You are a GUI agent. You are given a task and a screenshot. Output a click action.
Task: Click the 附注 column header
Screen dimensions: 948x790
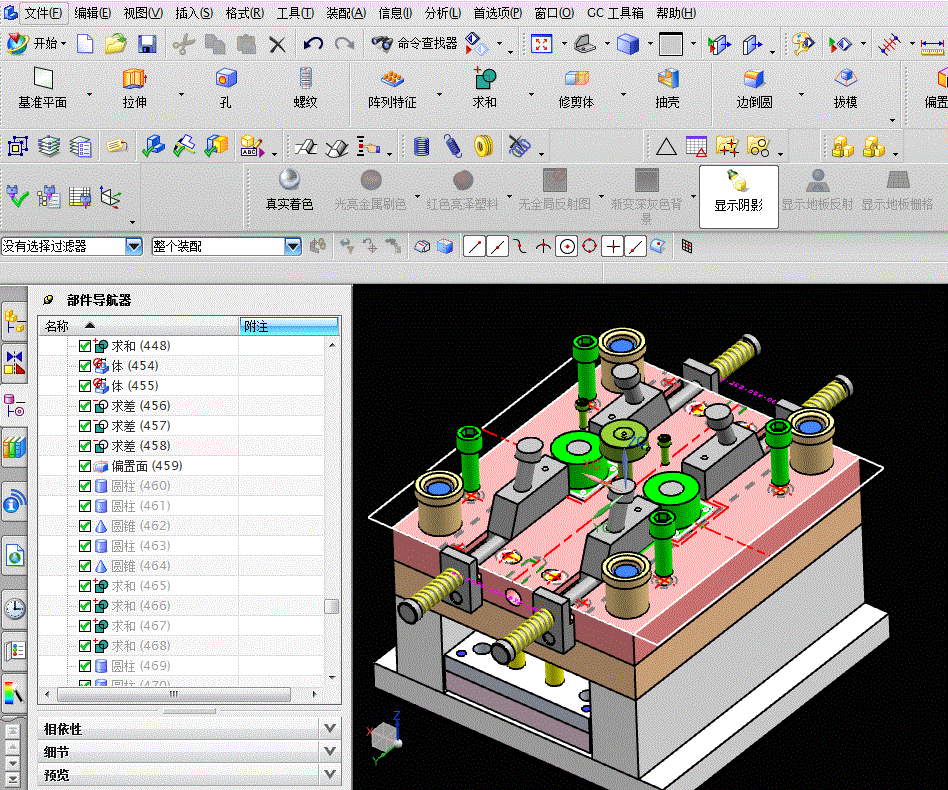(288, 326)
